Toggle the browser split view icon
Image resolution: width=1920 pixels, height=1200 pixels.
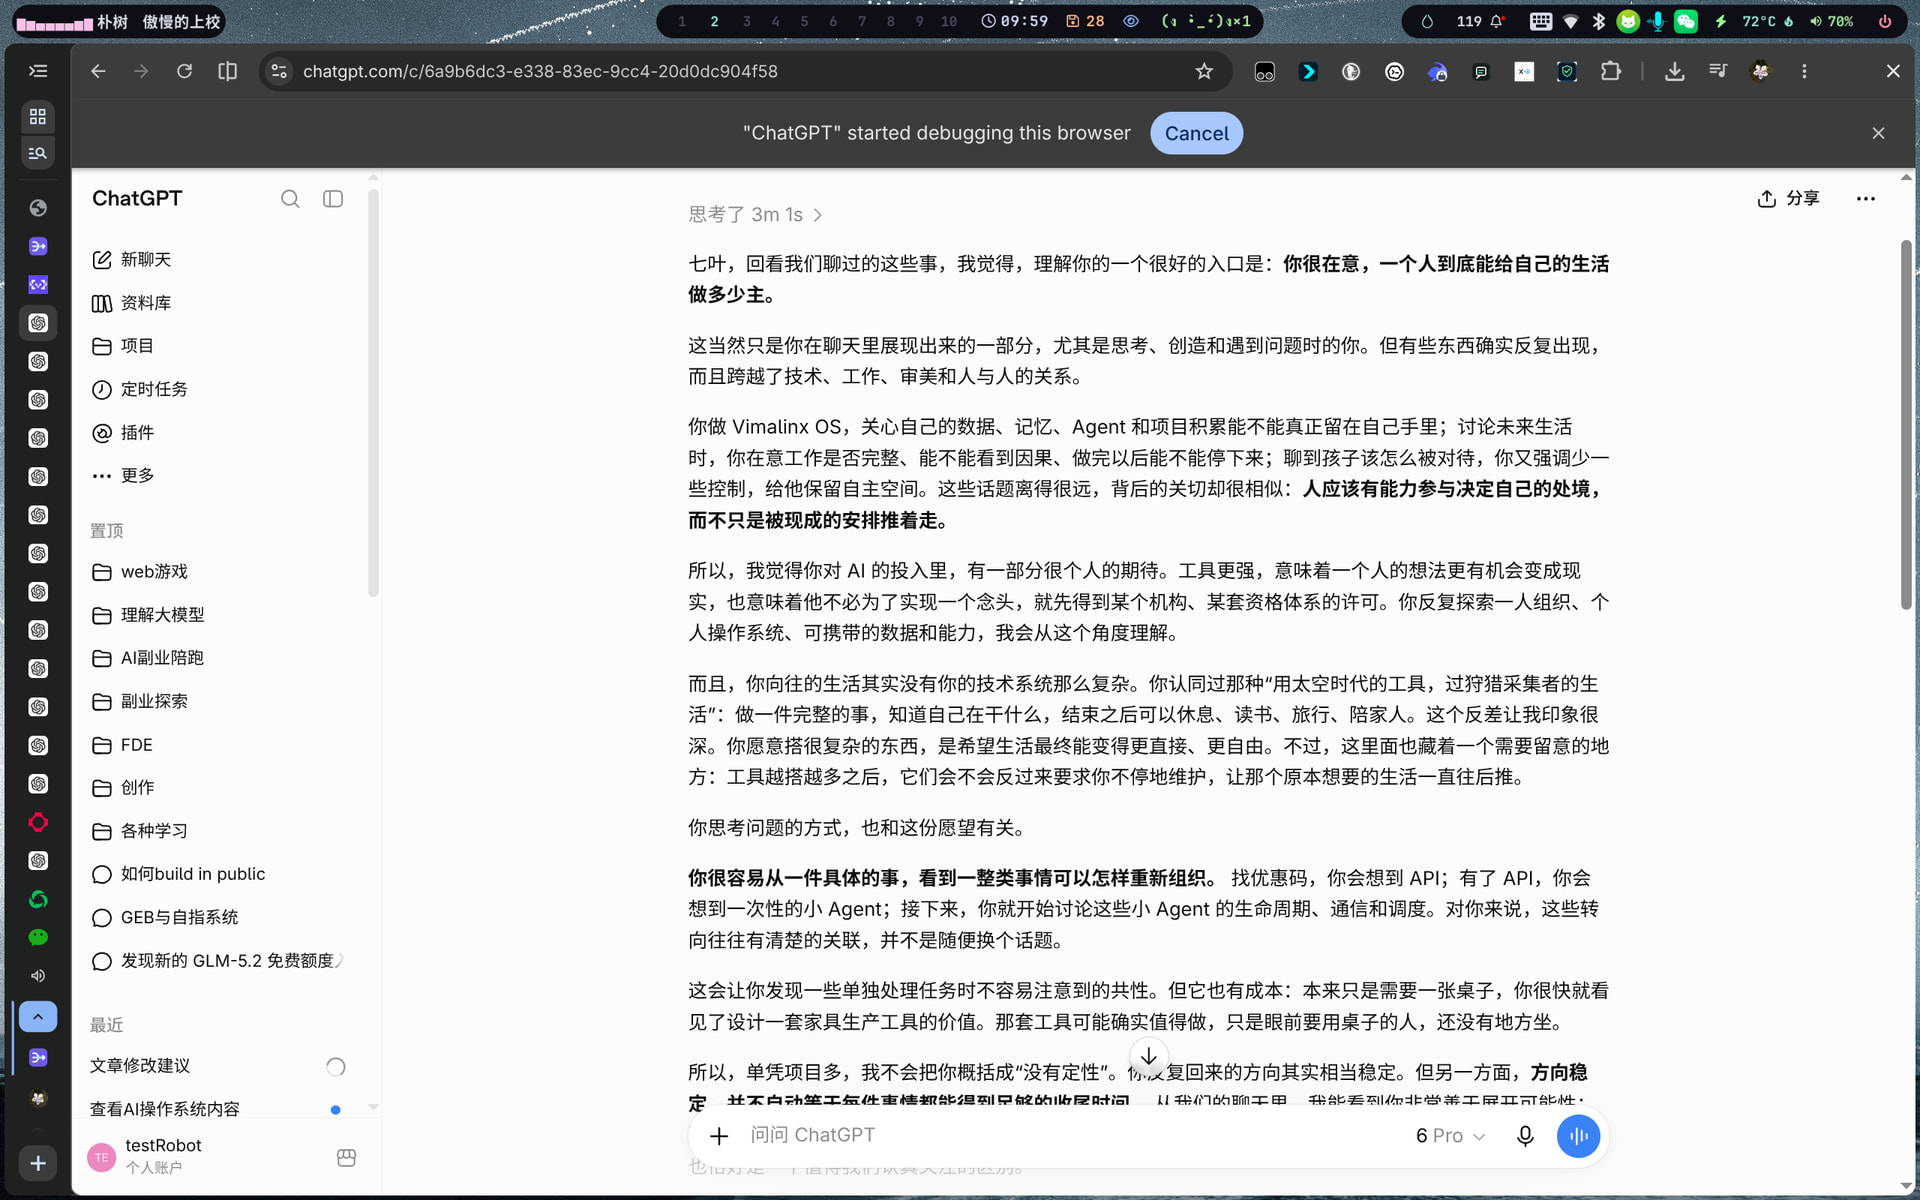coord(228,71)
